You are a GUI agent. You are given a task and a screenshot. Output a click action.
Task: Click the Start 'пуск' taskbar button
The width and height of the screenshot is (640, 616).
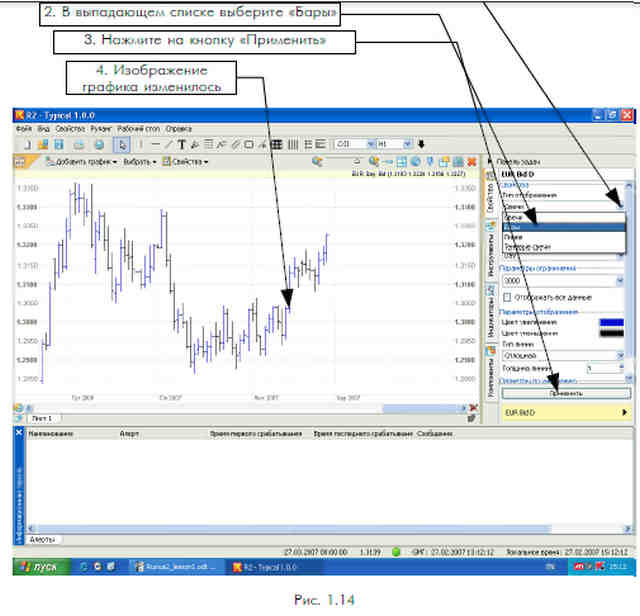(x=41, y=567)
